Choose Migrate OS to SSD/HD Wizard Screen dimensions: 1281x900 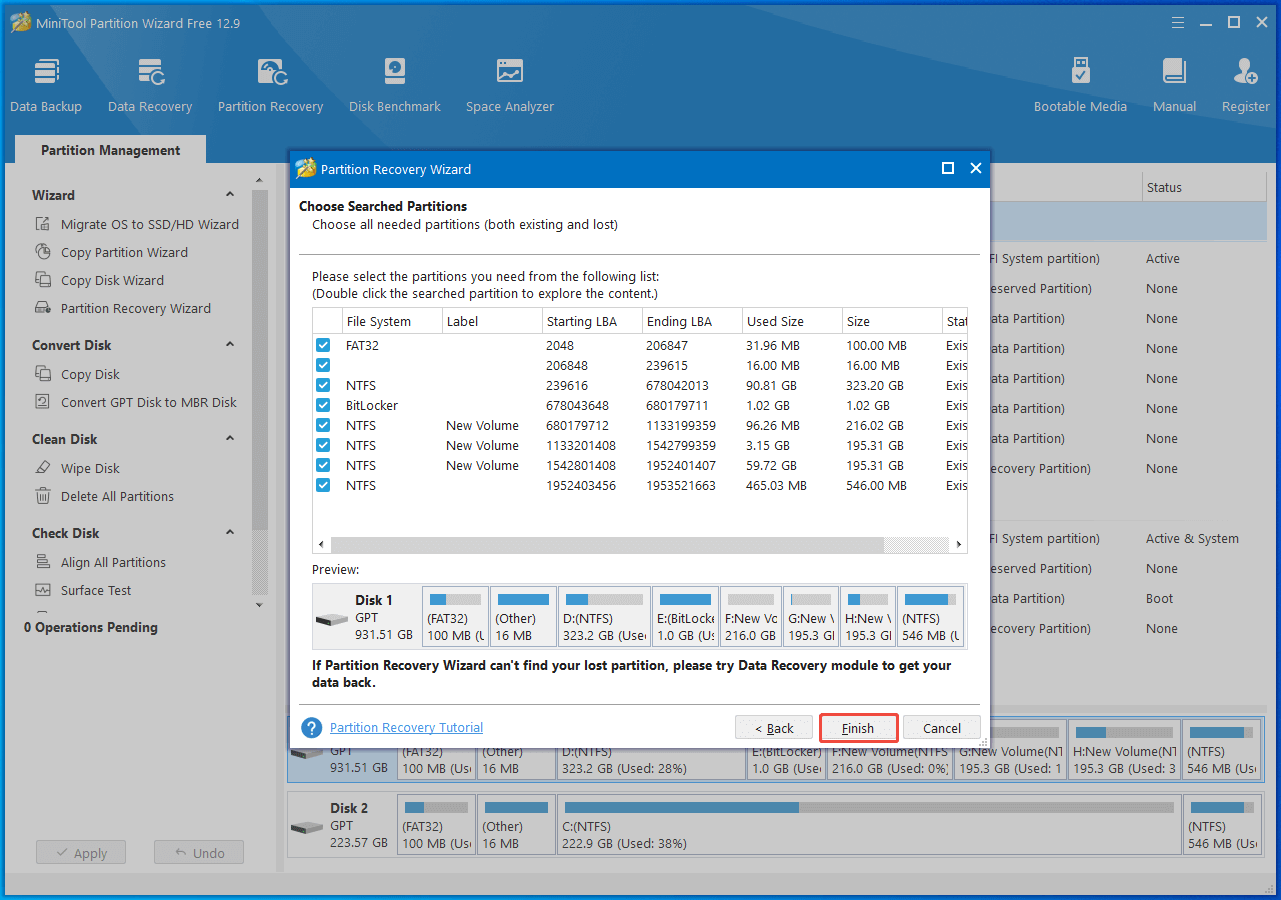pyautogui.click(x=149, y=224)
